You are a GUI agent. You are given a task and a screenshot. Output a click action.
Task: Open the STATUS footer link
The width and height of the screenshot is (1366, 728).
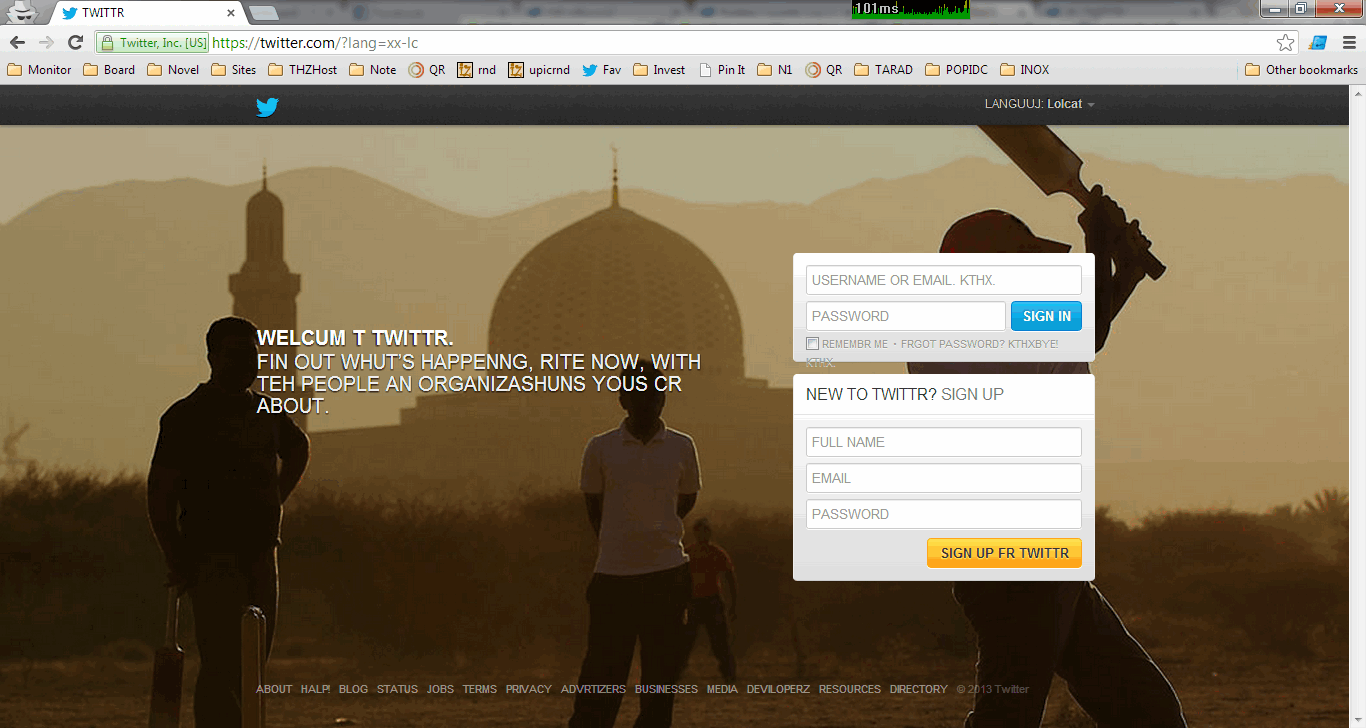coord(397,689)
